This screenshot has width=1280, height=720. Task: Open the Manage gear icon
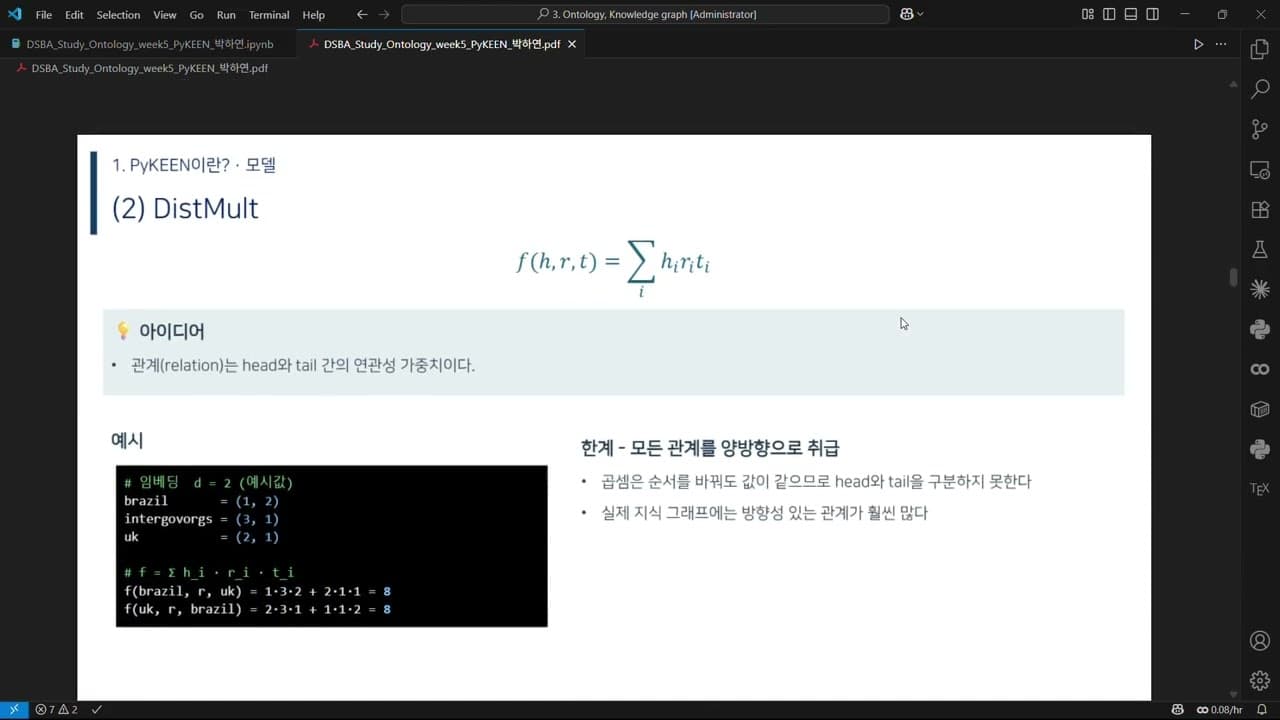[1260, 681]
